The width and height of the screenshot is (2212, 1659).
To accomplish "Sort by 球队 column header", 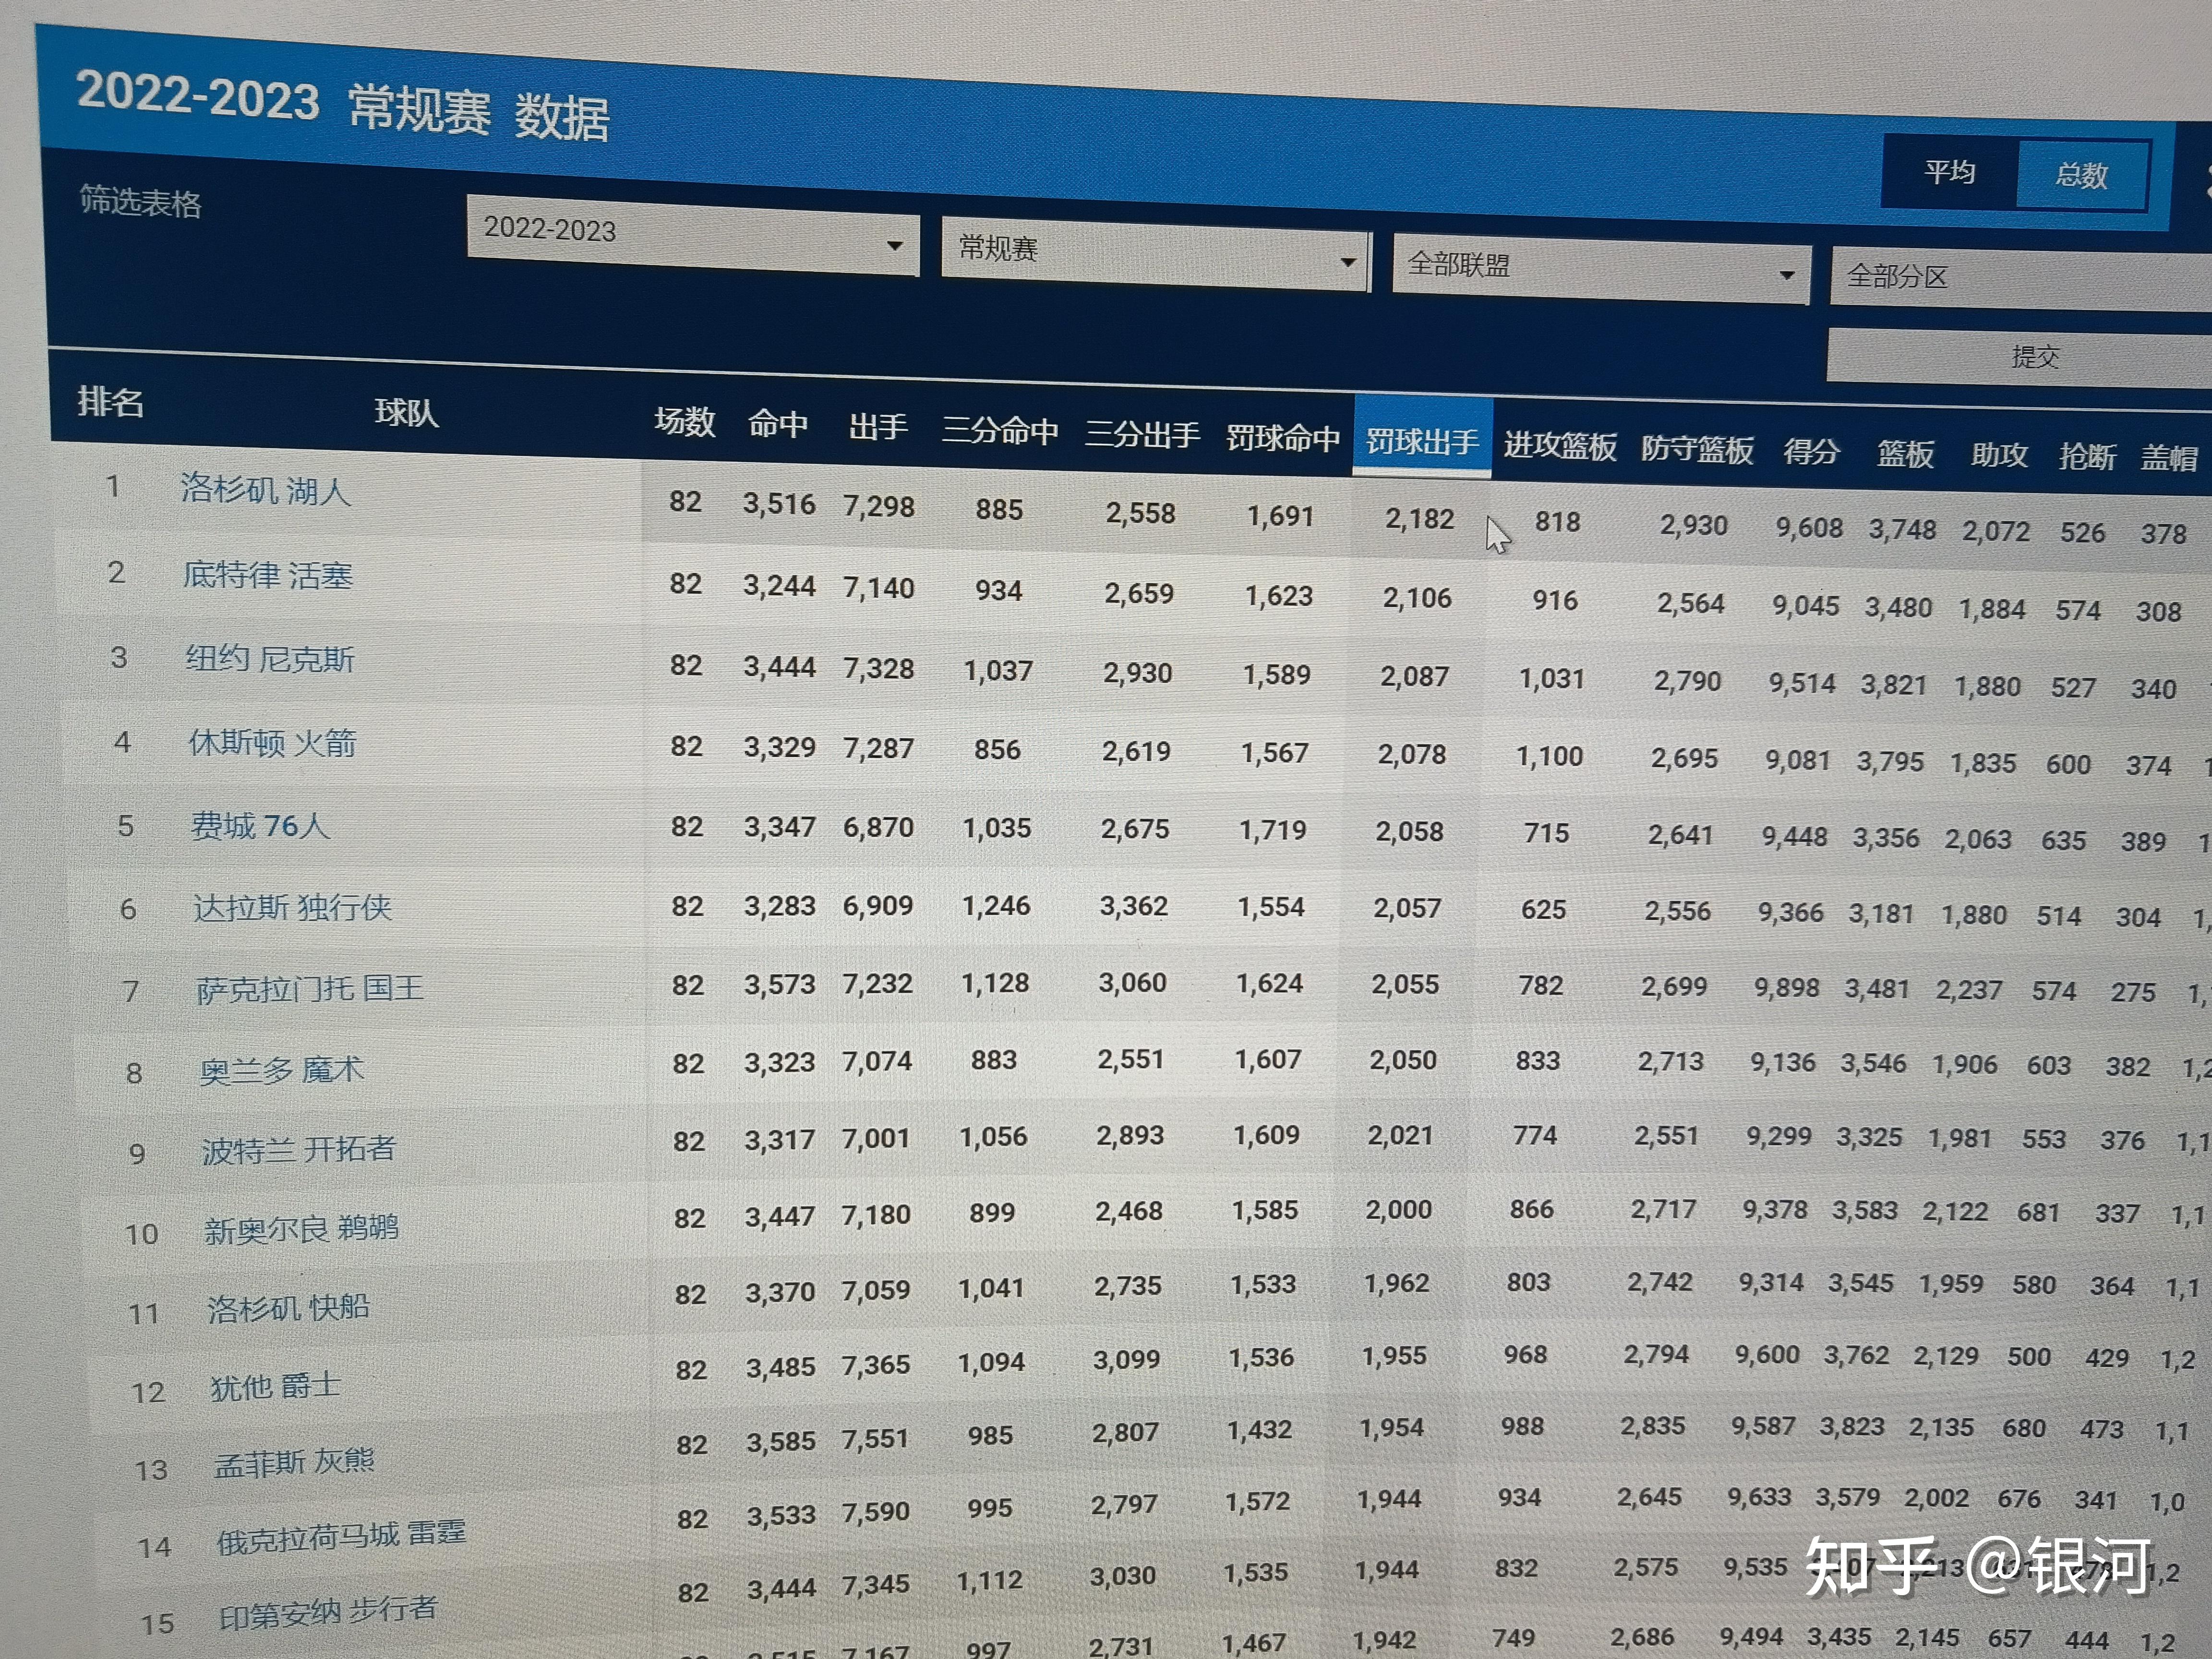I will [406, 412].
